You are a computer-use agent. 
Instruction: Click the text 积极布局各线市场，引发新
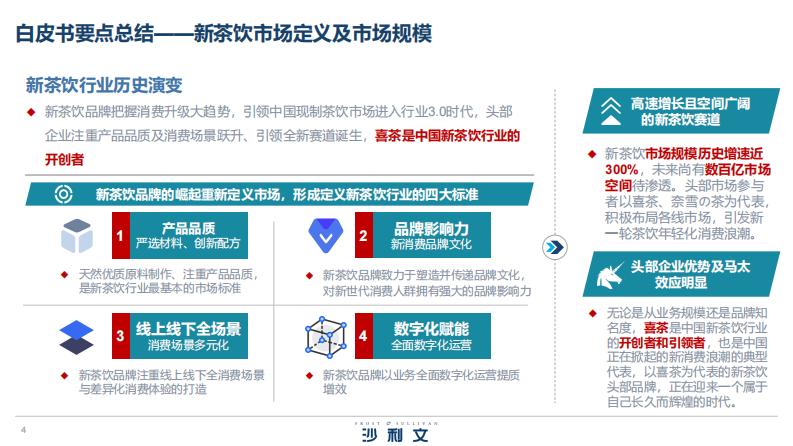[x=684, y=218]
